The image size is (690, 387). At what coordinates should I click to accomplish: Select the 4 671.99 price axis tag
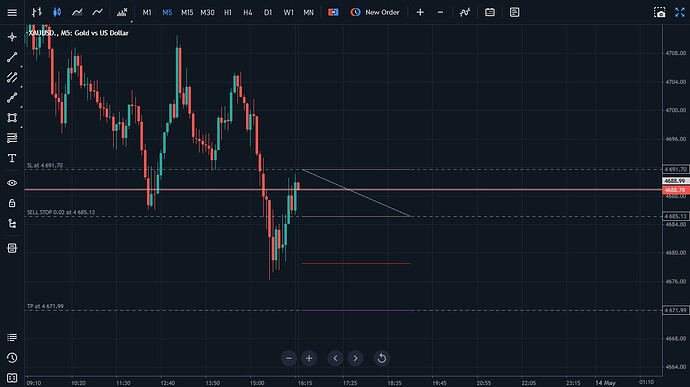675,310
